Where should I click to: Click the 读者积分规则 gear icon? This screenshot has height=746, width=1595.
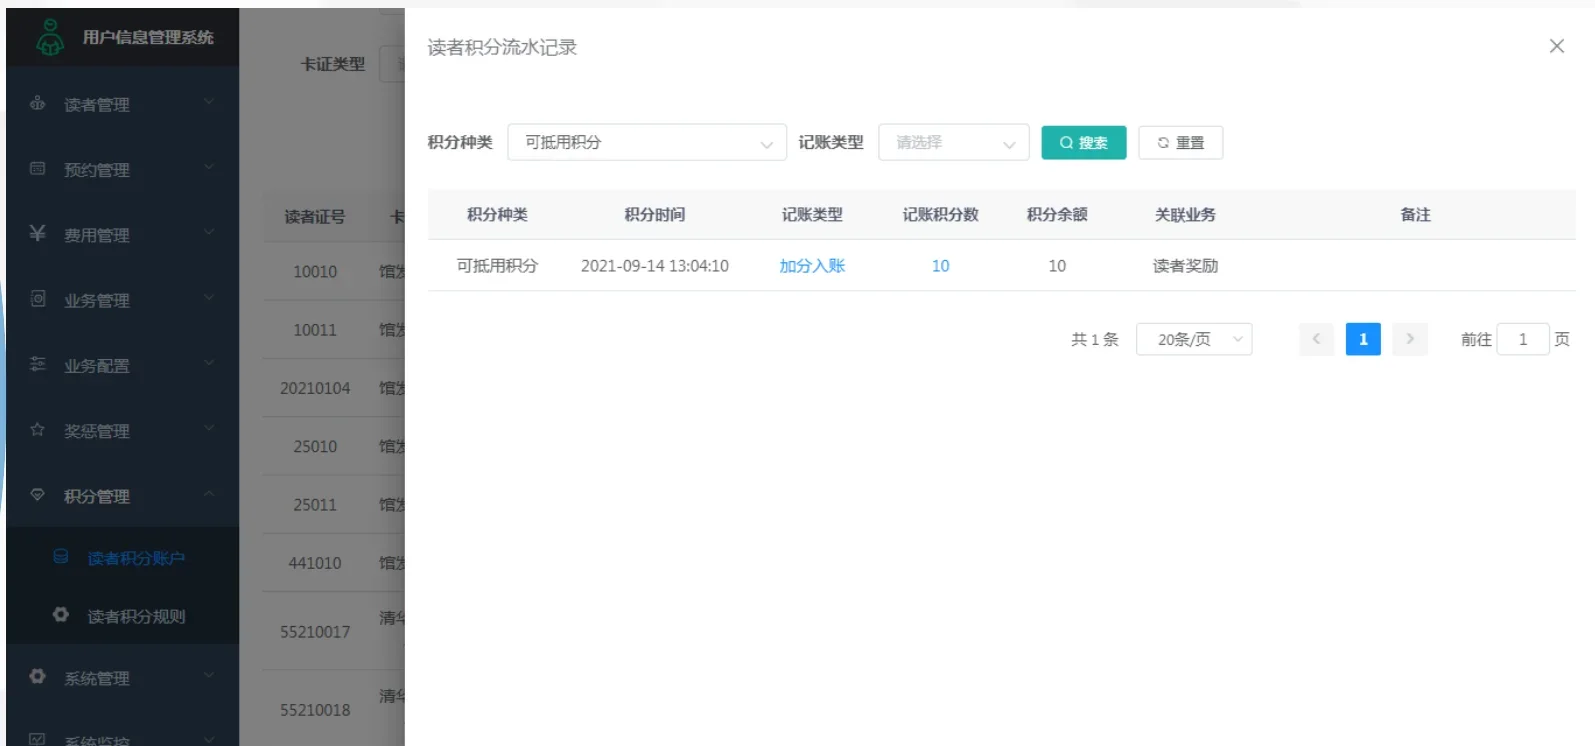click(61, 614)
